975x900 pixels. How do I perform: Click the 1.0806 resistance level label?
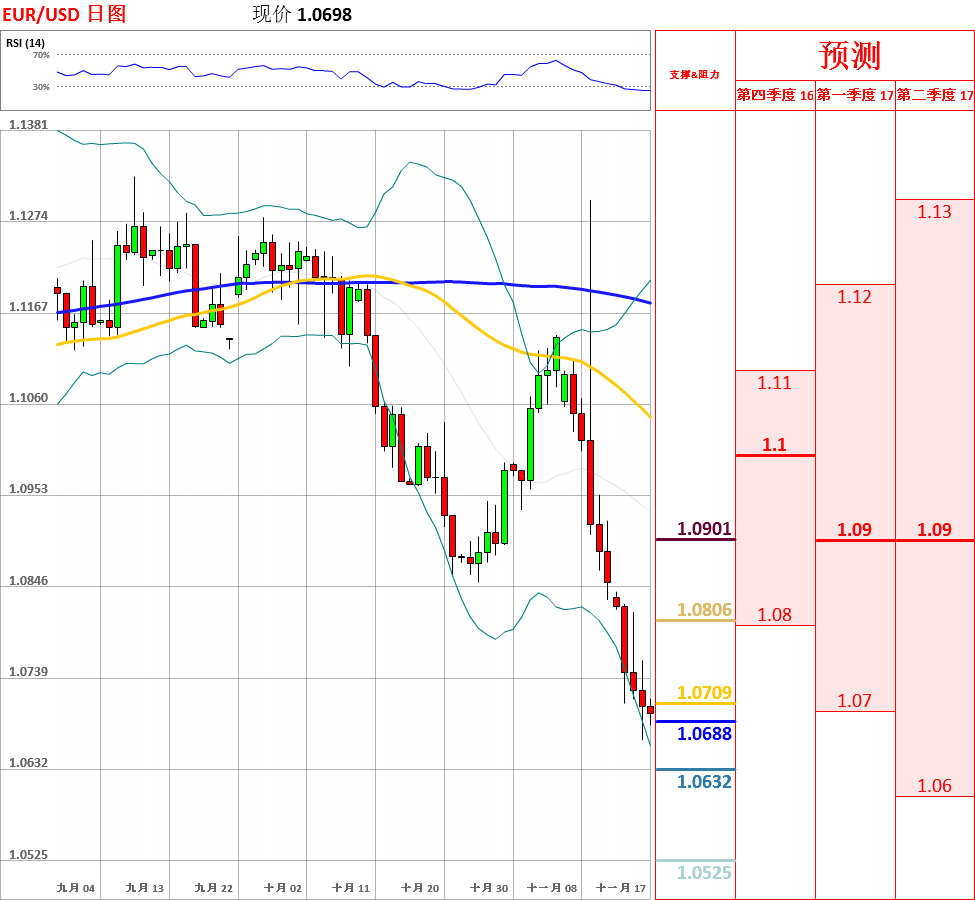(x=704, y=609)
